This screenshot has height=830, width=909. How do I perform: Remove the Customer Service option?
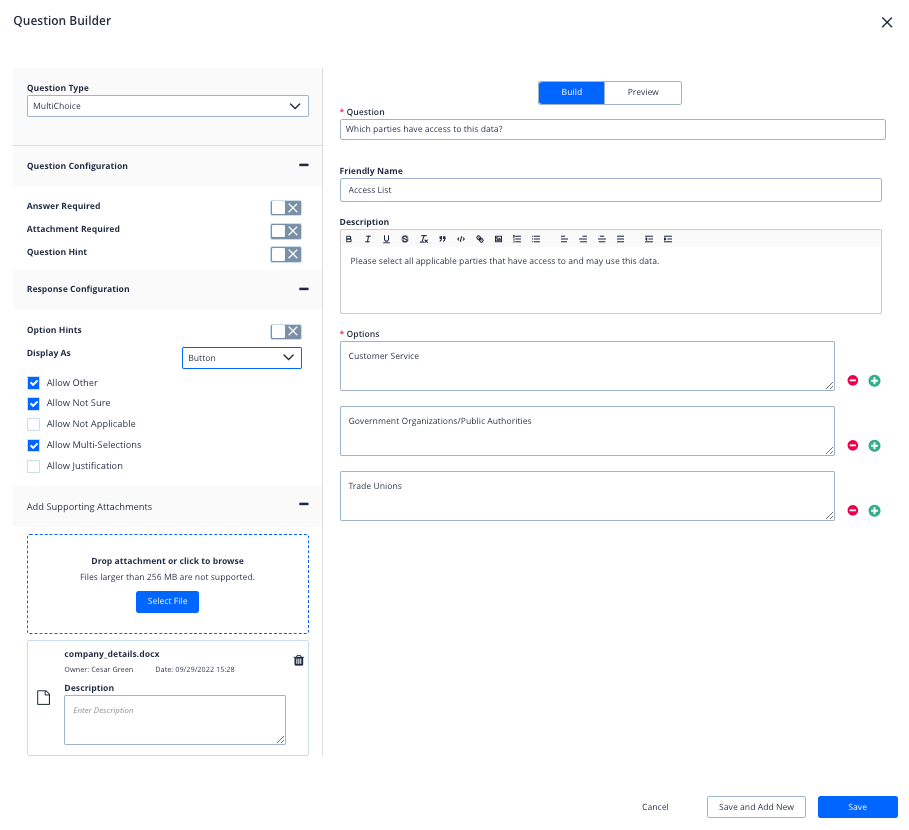click(853, 381)
